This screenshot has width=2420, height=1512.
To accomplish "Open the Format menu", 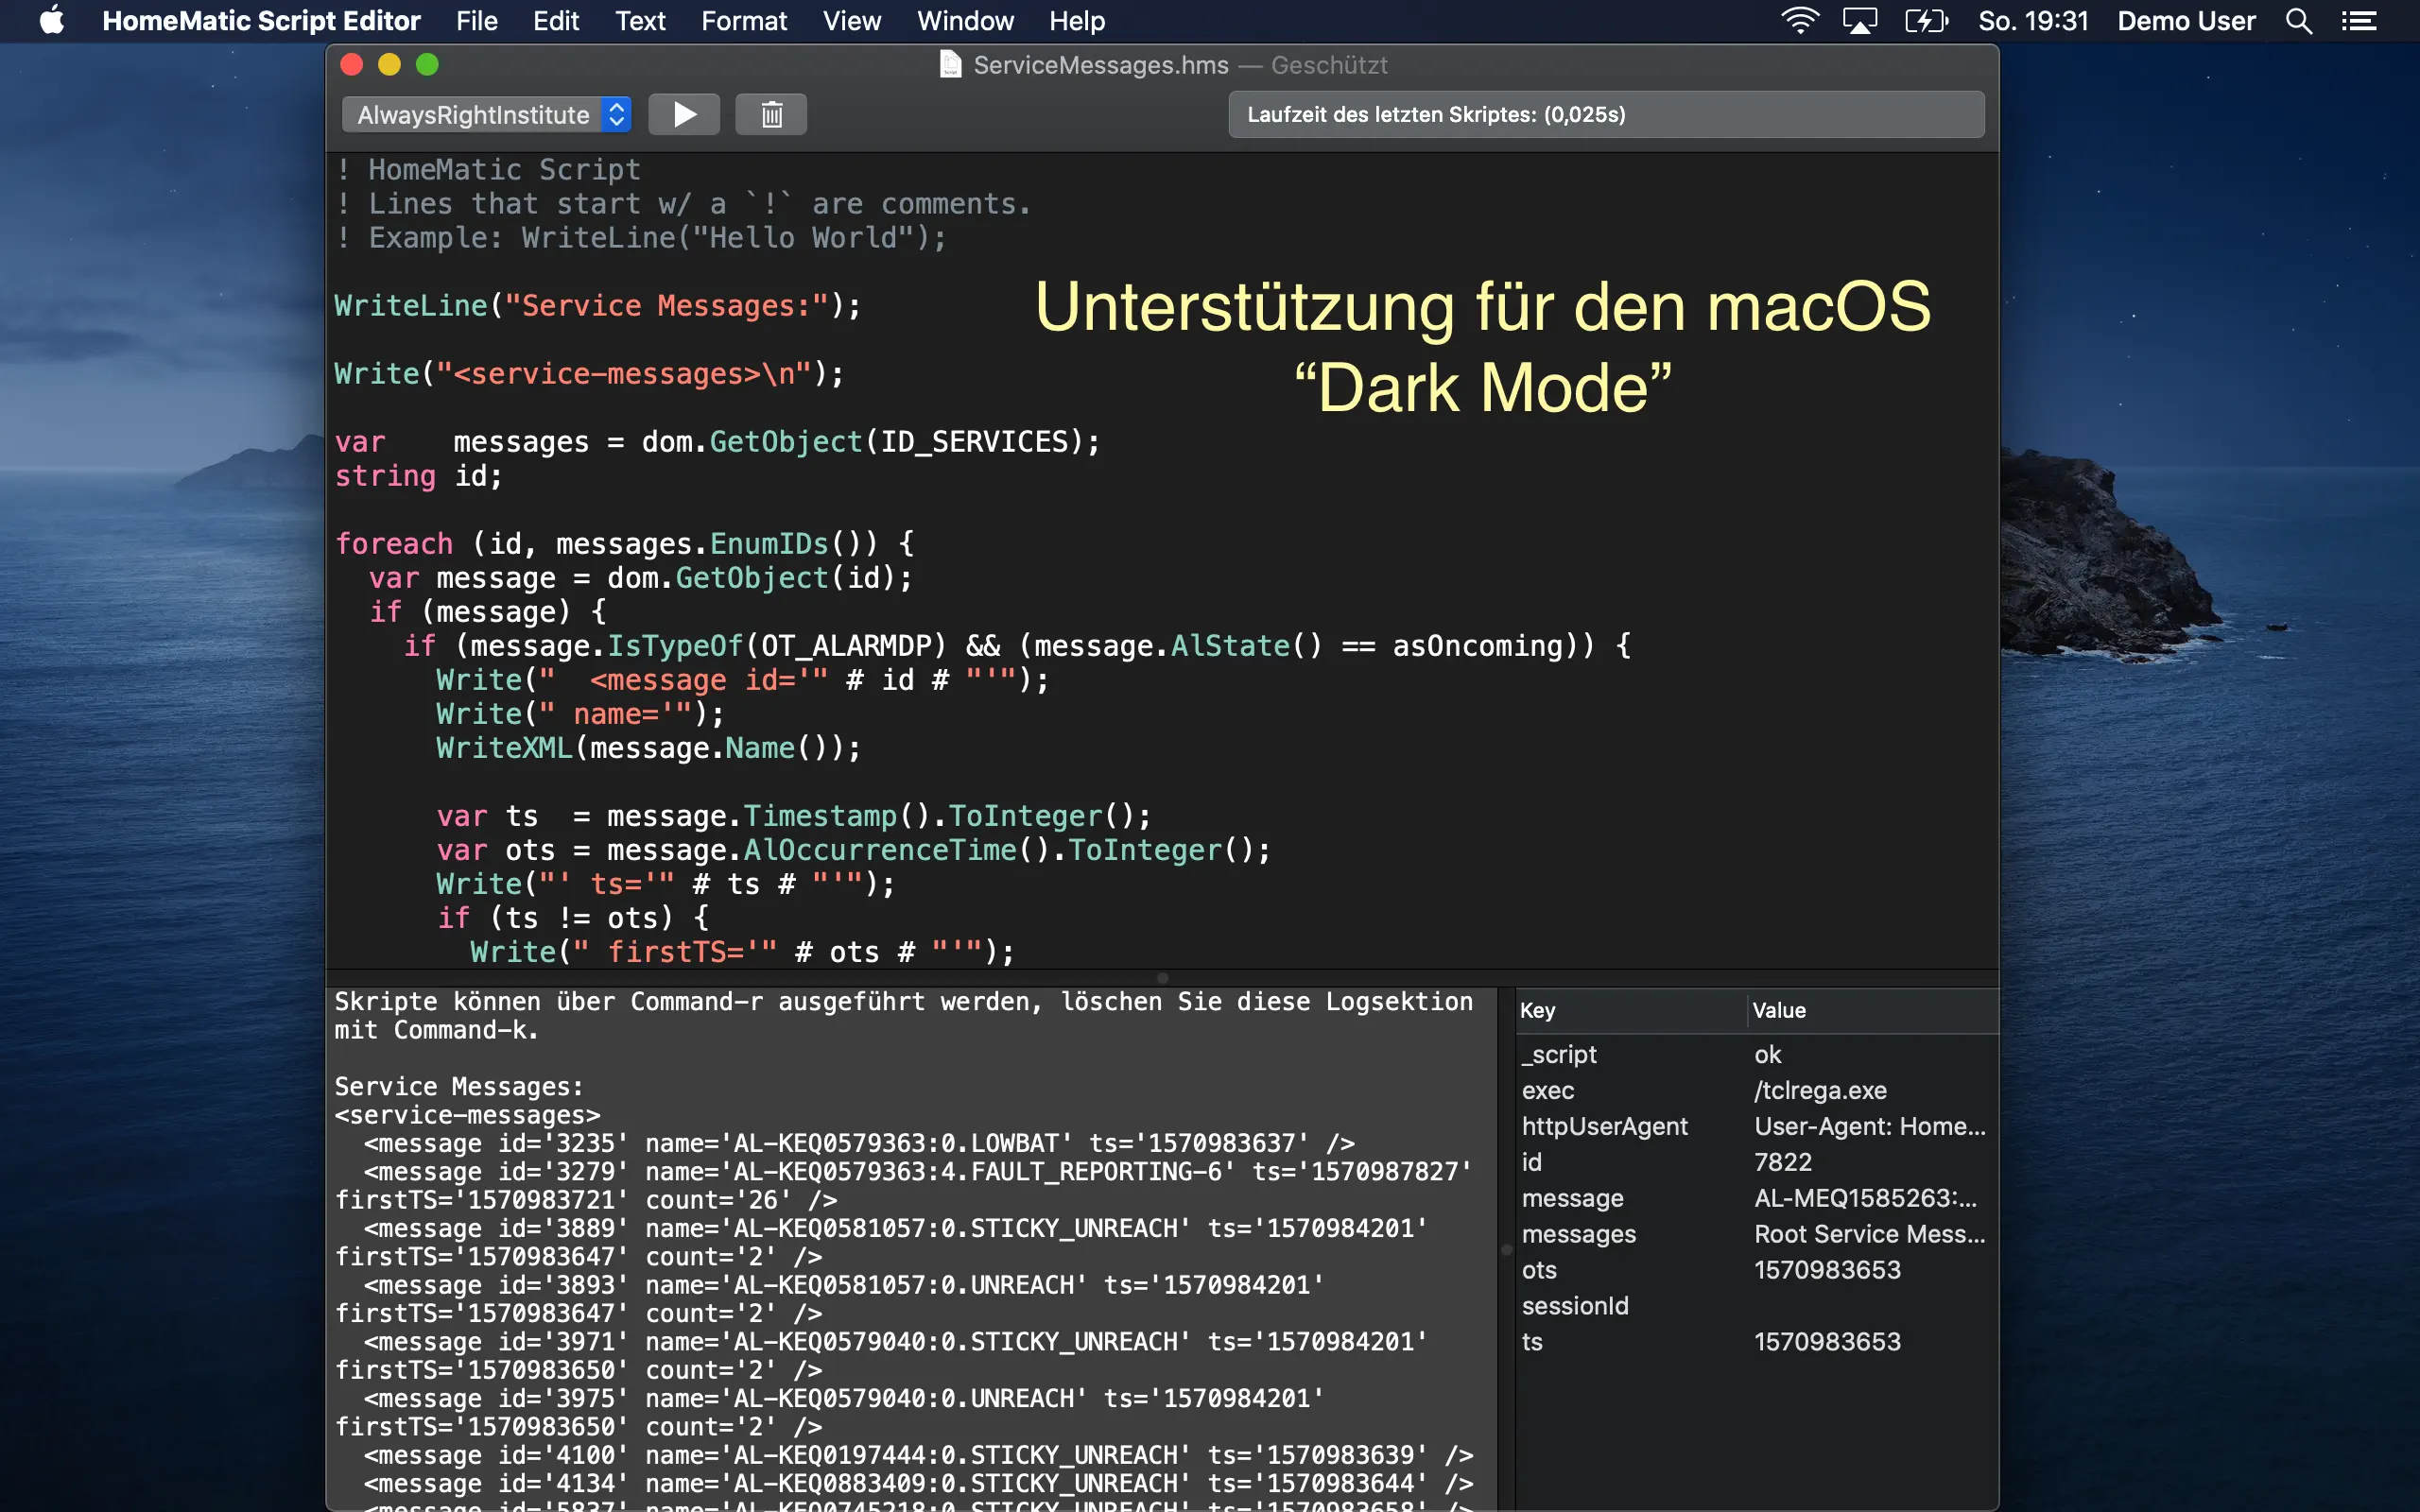I will [743, 21].
